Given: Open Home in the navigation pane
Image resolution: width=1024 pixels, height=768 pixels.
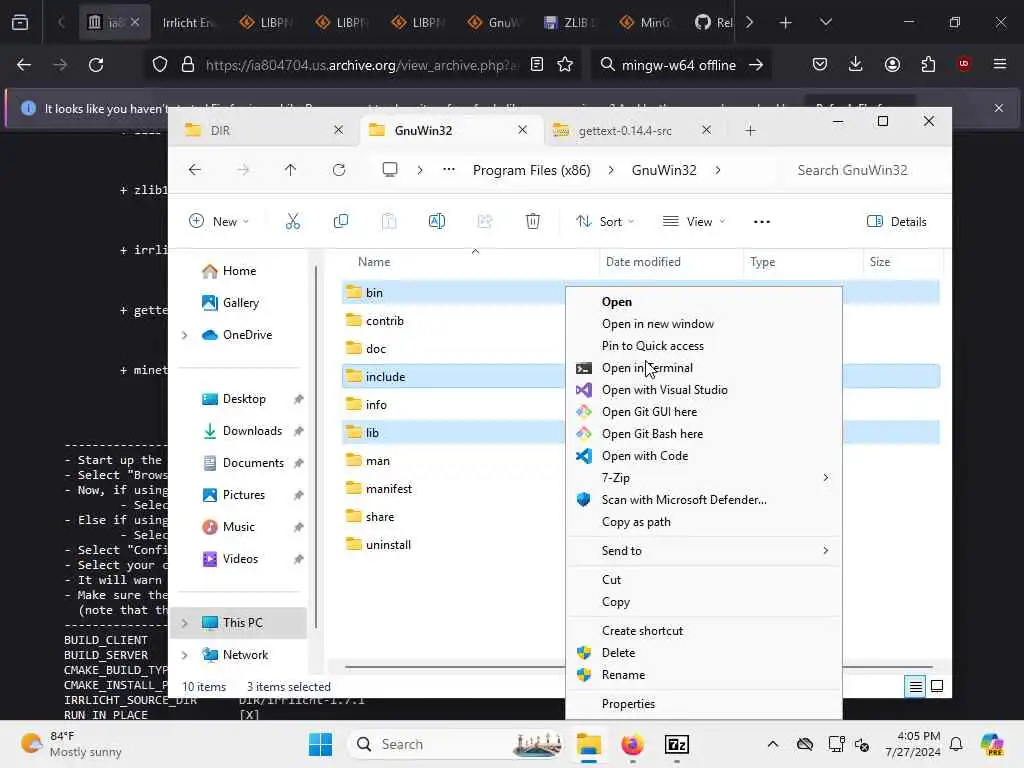Looking at the screenshot, I should pos(229,271).
